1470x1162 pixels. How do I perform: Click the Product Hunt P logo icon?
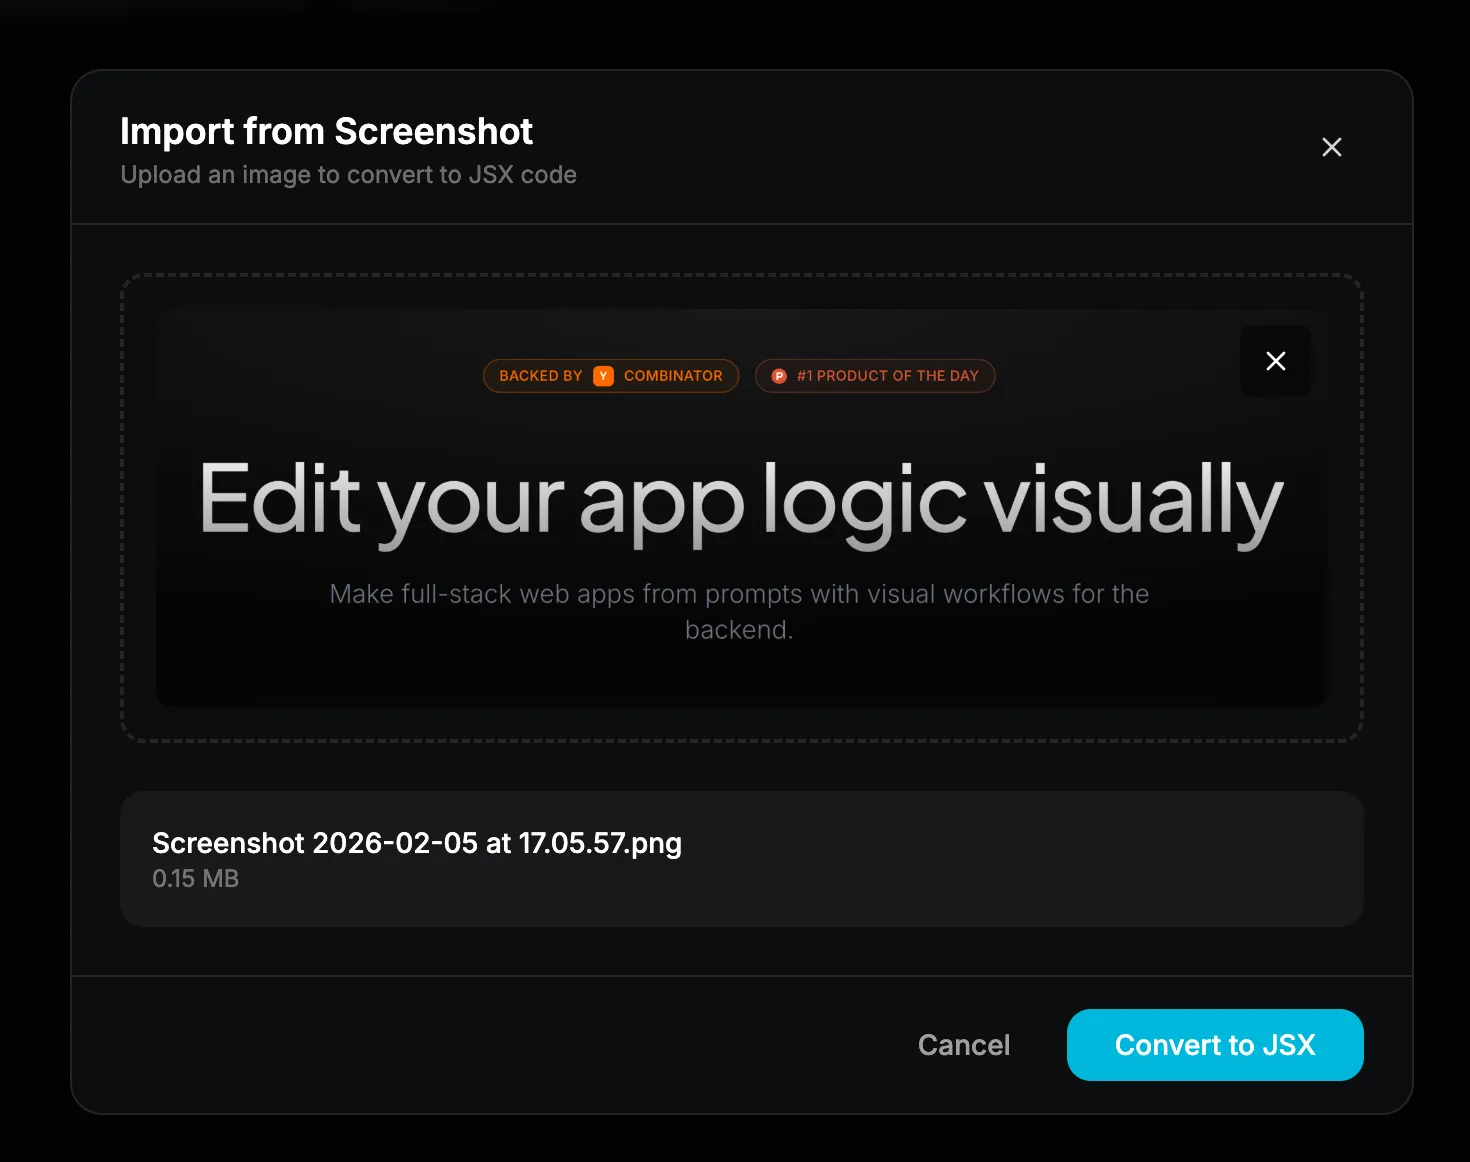pos(778,375)
